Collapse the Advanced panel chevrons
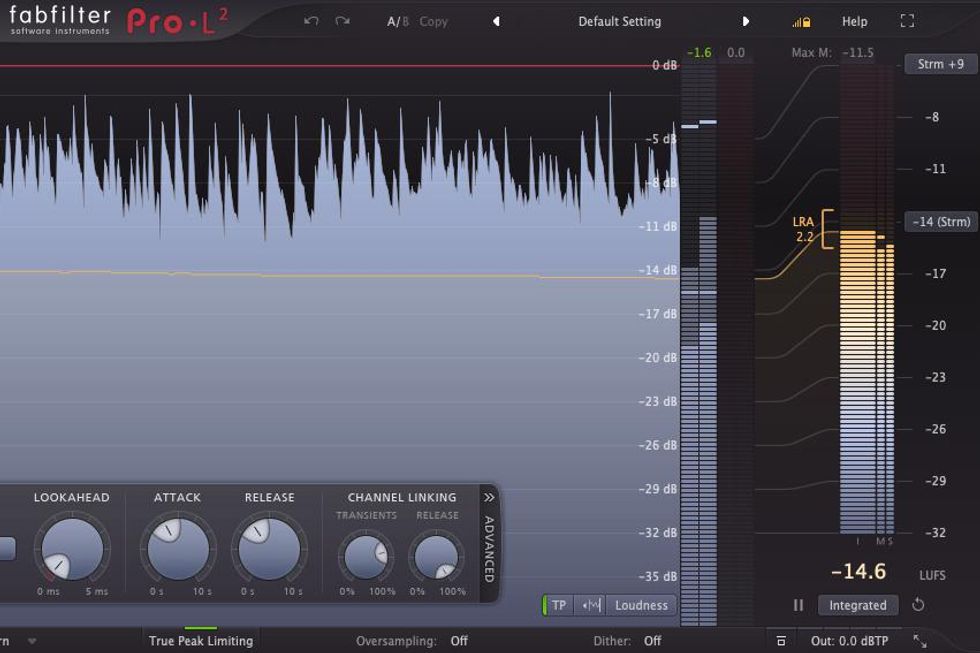This screenshot has width=980, height=653. [x=489, y=497]
